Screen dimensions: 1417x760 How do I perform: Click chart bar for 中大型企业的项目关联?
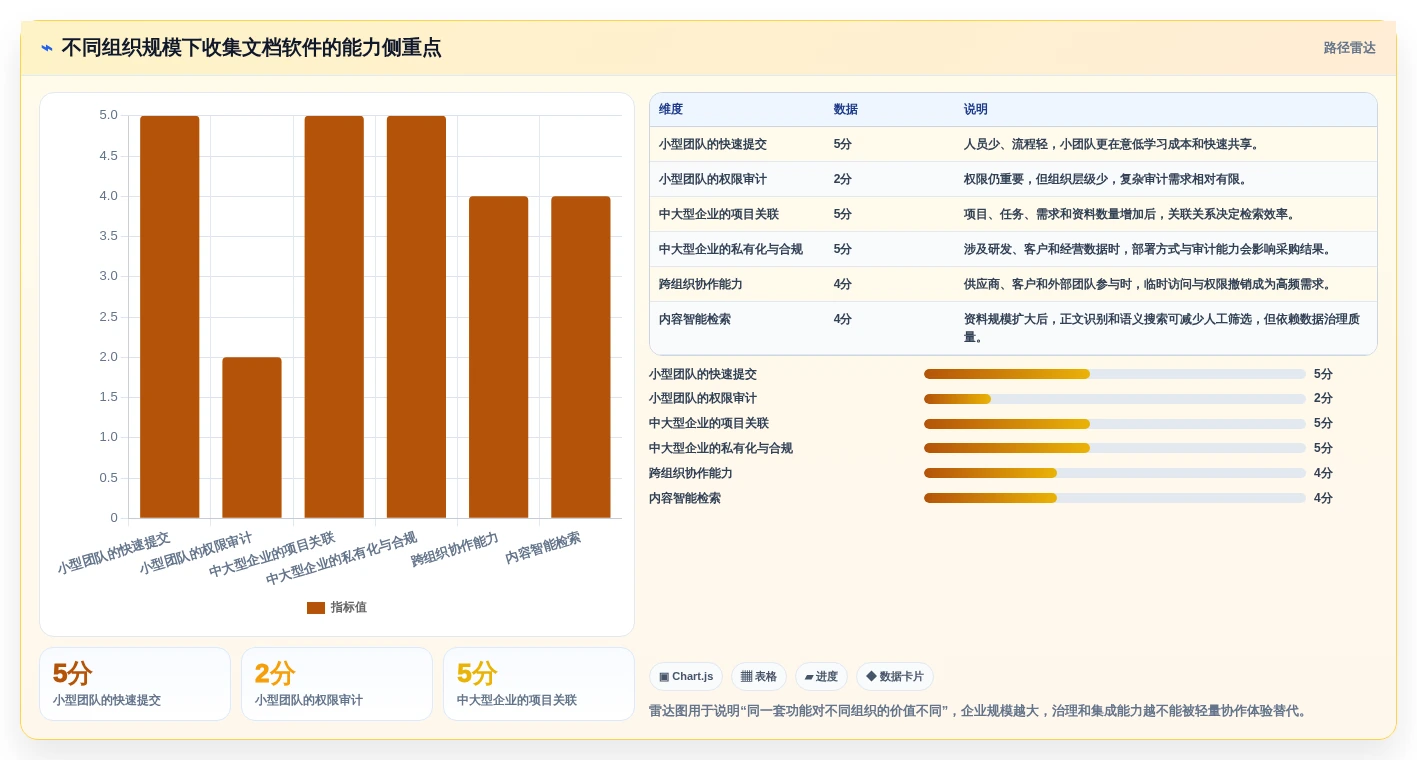[334, 317]
